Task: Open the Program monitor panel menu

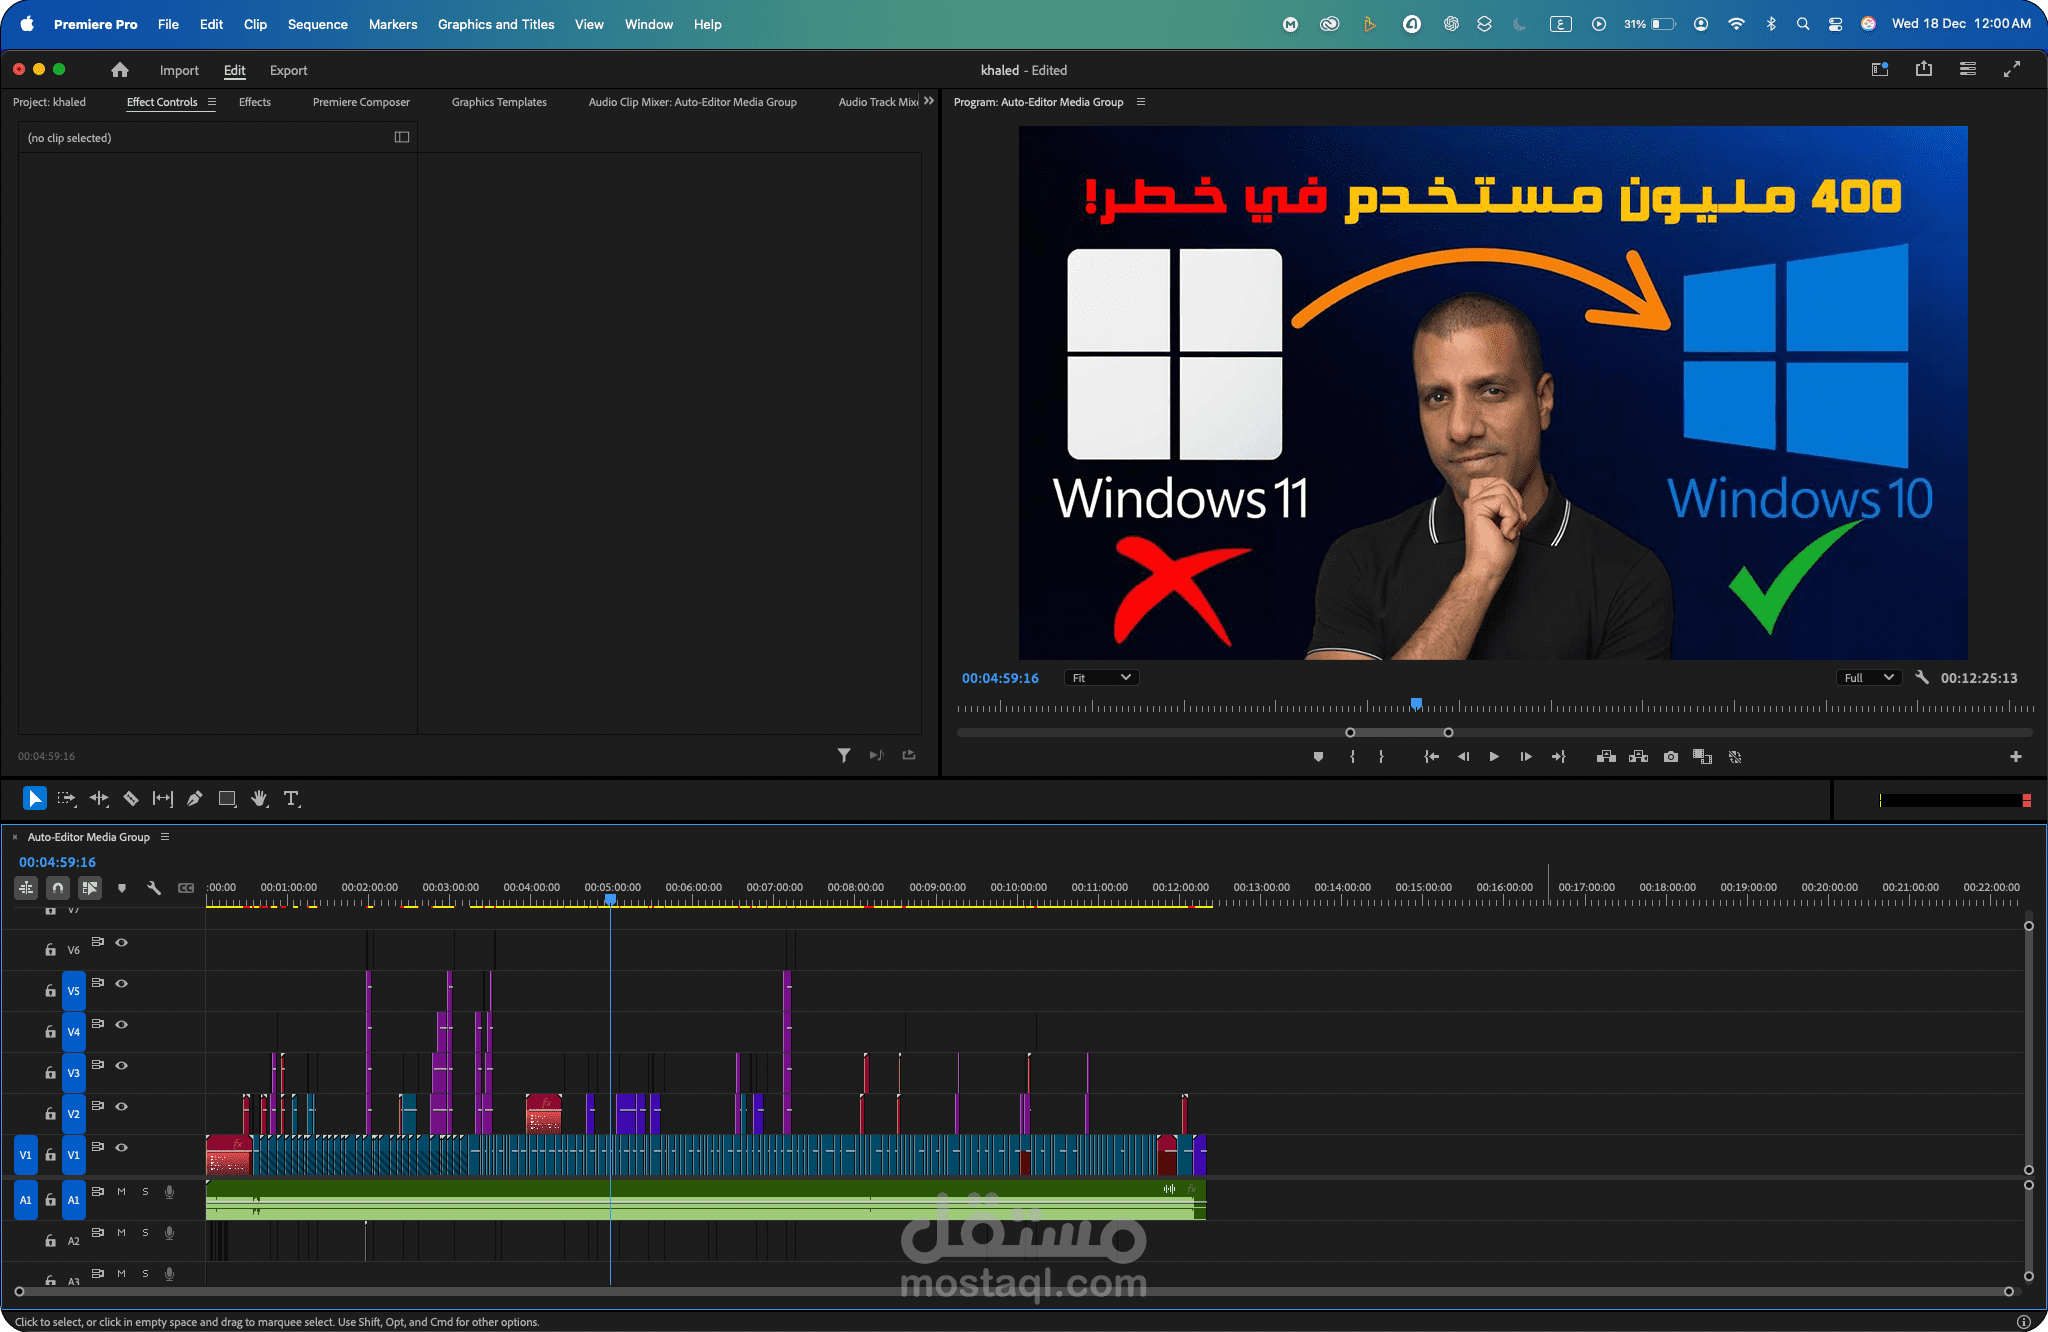Action: 1141,102
